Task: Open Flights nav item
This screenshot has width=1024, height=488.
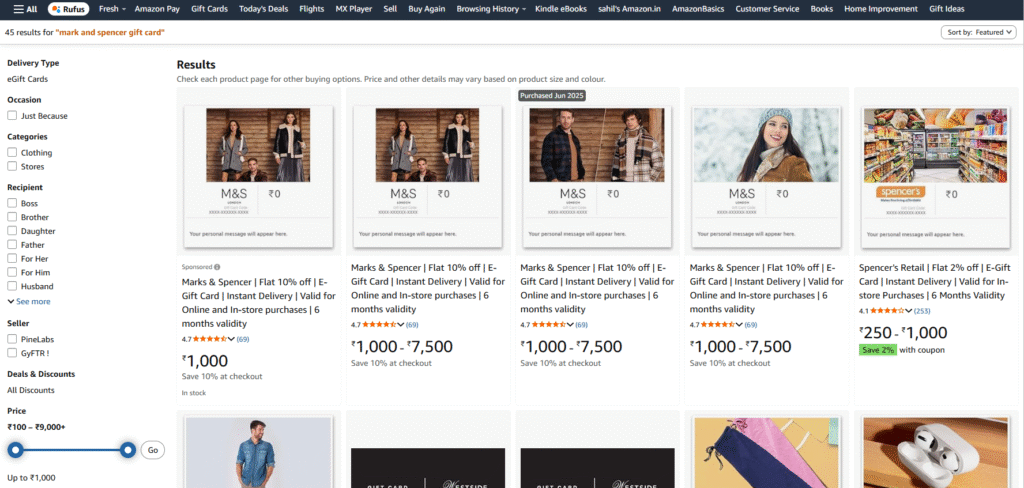Action: pyautogui.click(x=312, y=9)
